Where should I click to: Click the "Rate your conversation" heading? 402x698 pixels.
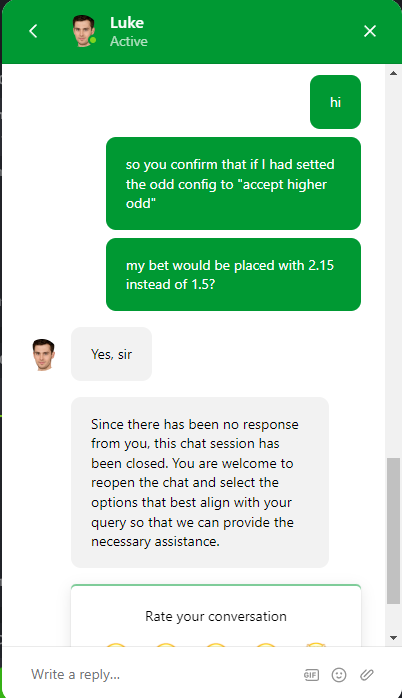click(216, 616)
